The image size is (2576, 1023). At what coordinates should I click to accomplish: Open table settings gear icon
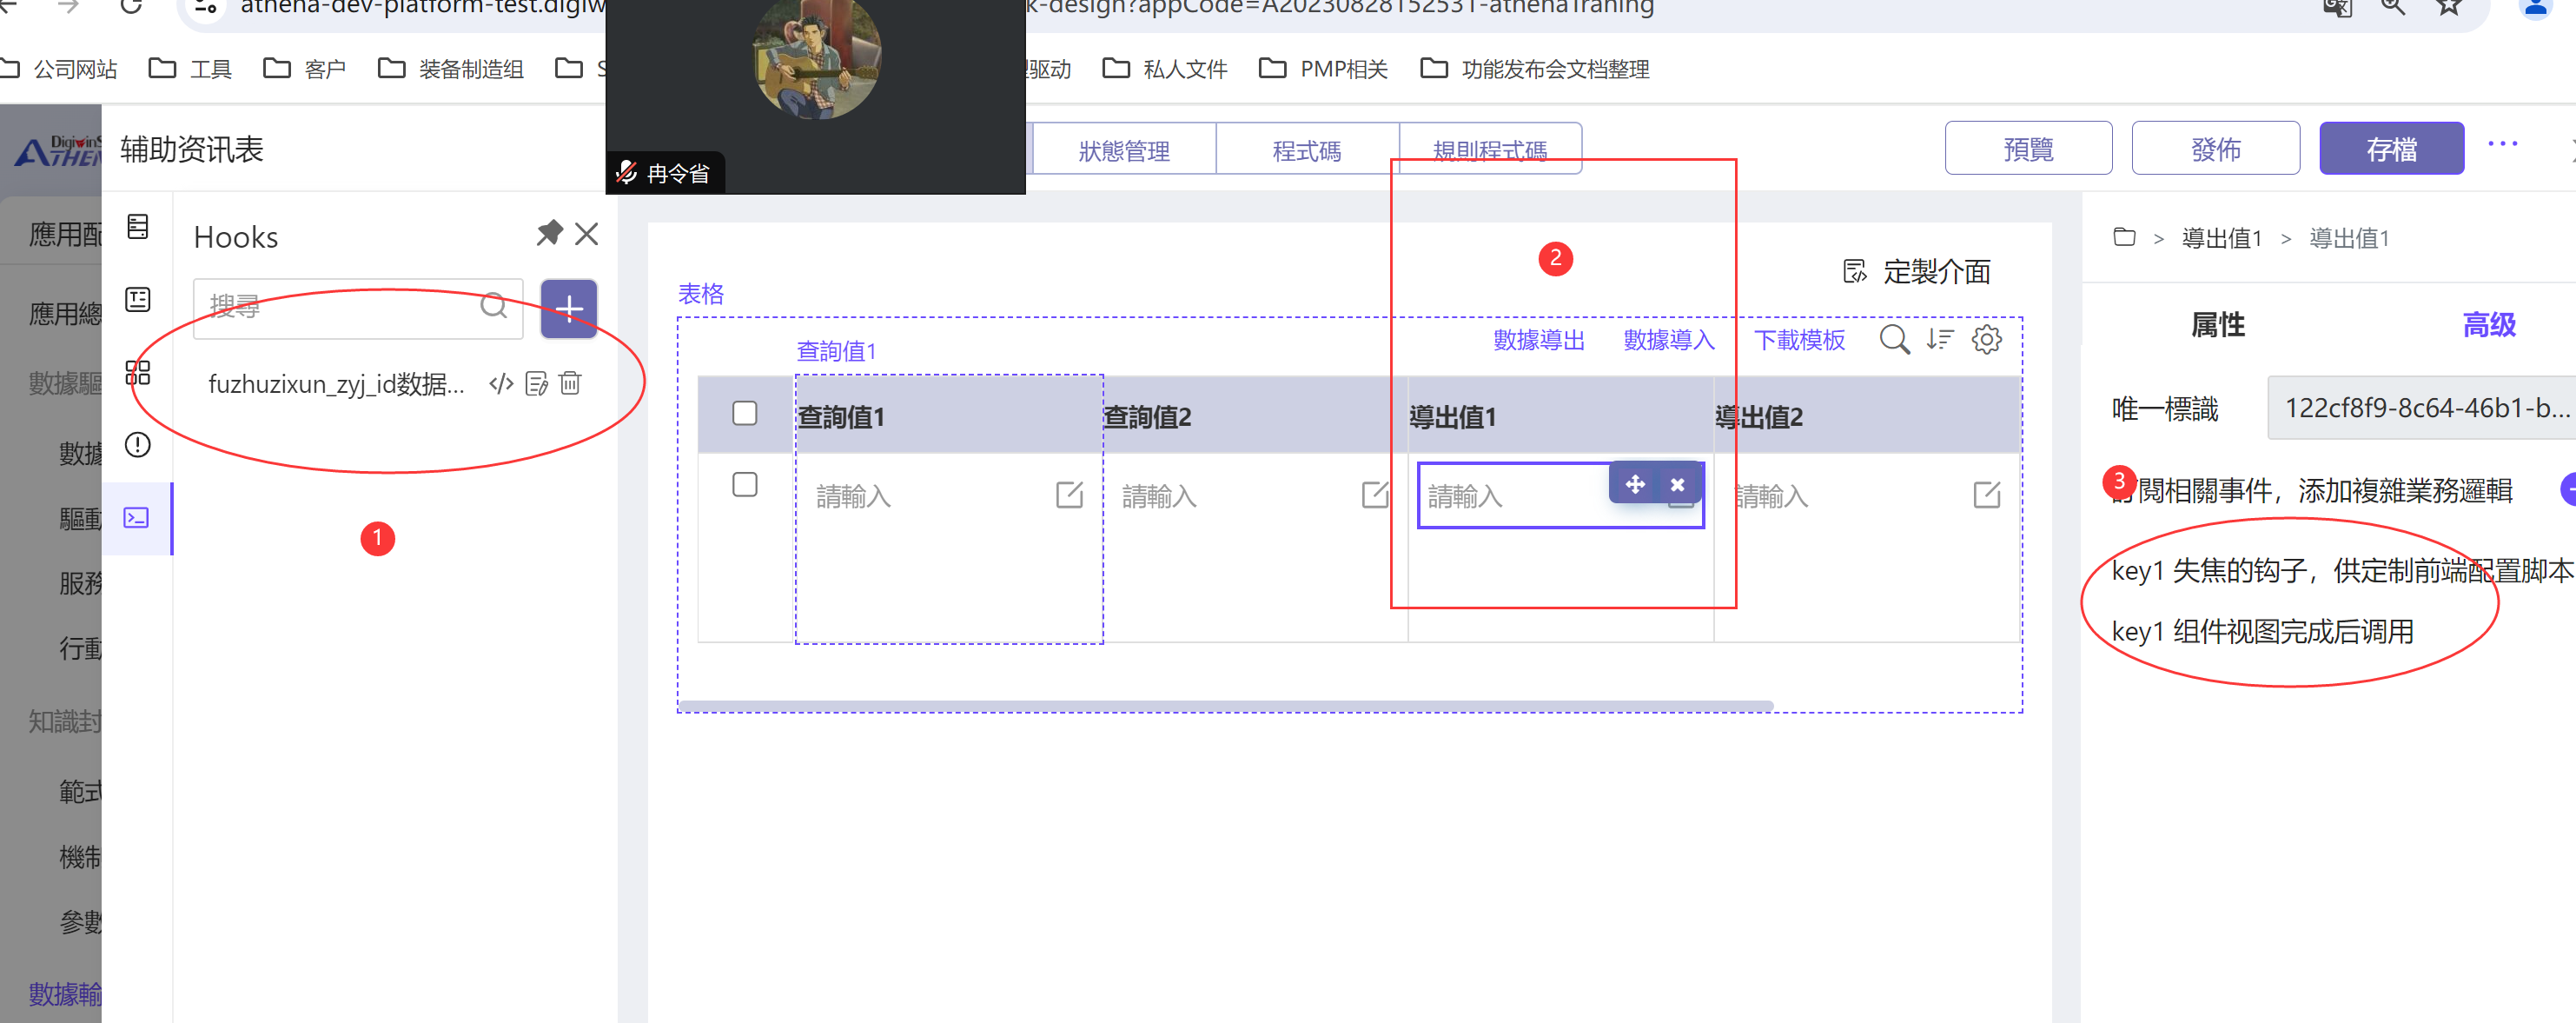point(1986,340)
